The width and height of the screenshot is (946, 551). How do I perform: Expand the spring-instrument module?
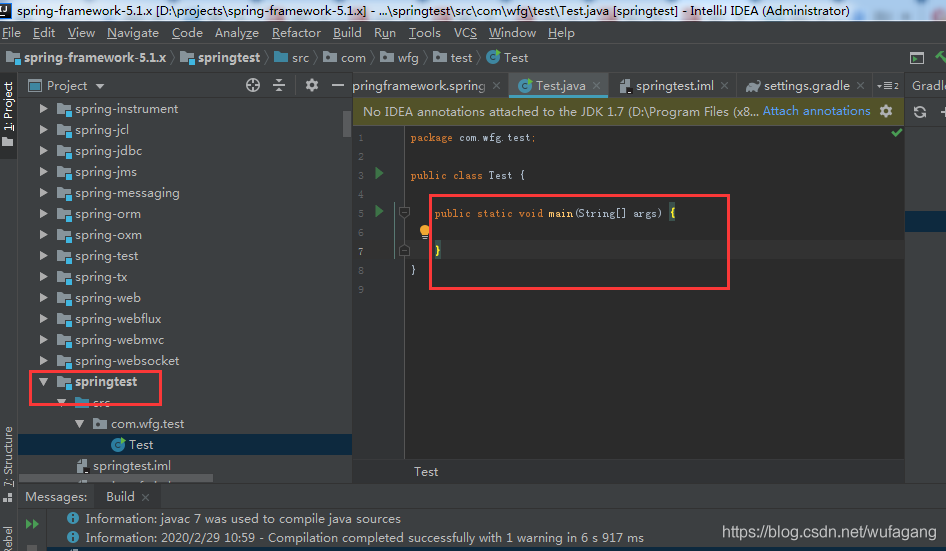coord(43,109)
